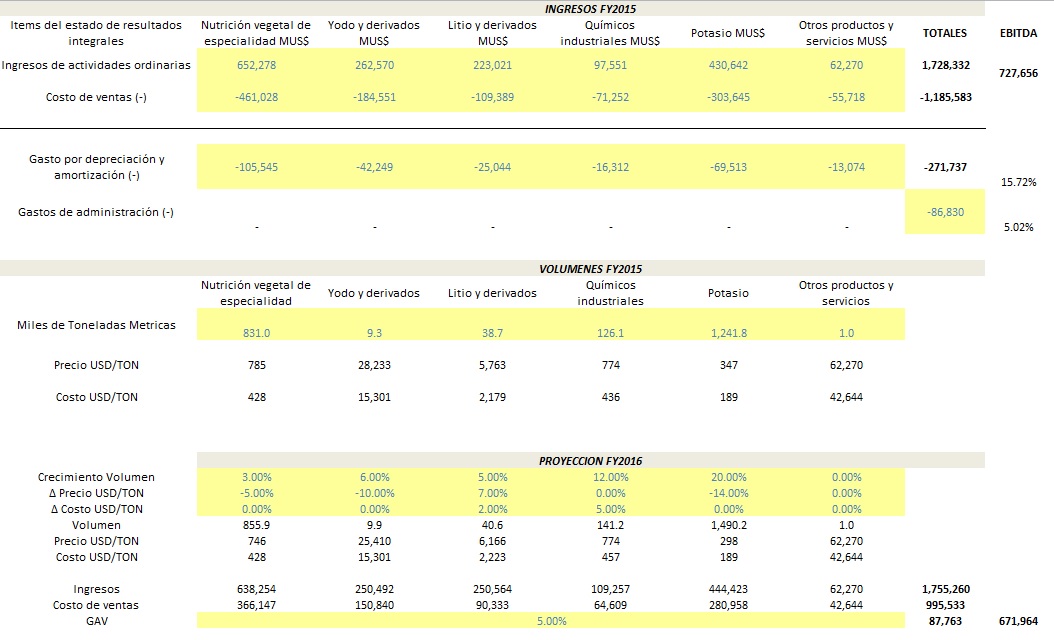Image resolution: width=1054 pixels, height=640 pixels.
Task: Select the projected Yodo price 25,410
Action: 374,541
